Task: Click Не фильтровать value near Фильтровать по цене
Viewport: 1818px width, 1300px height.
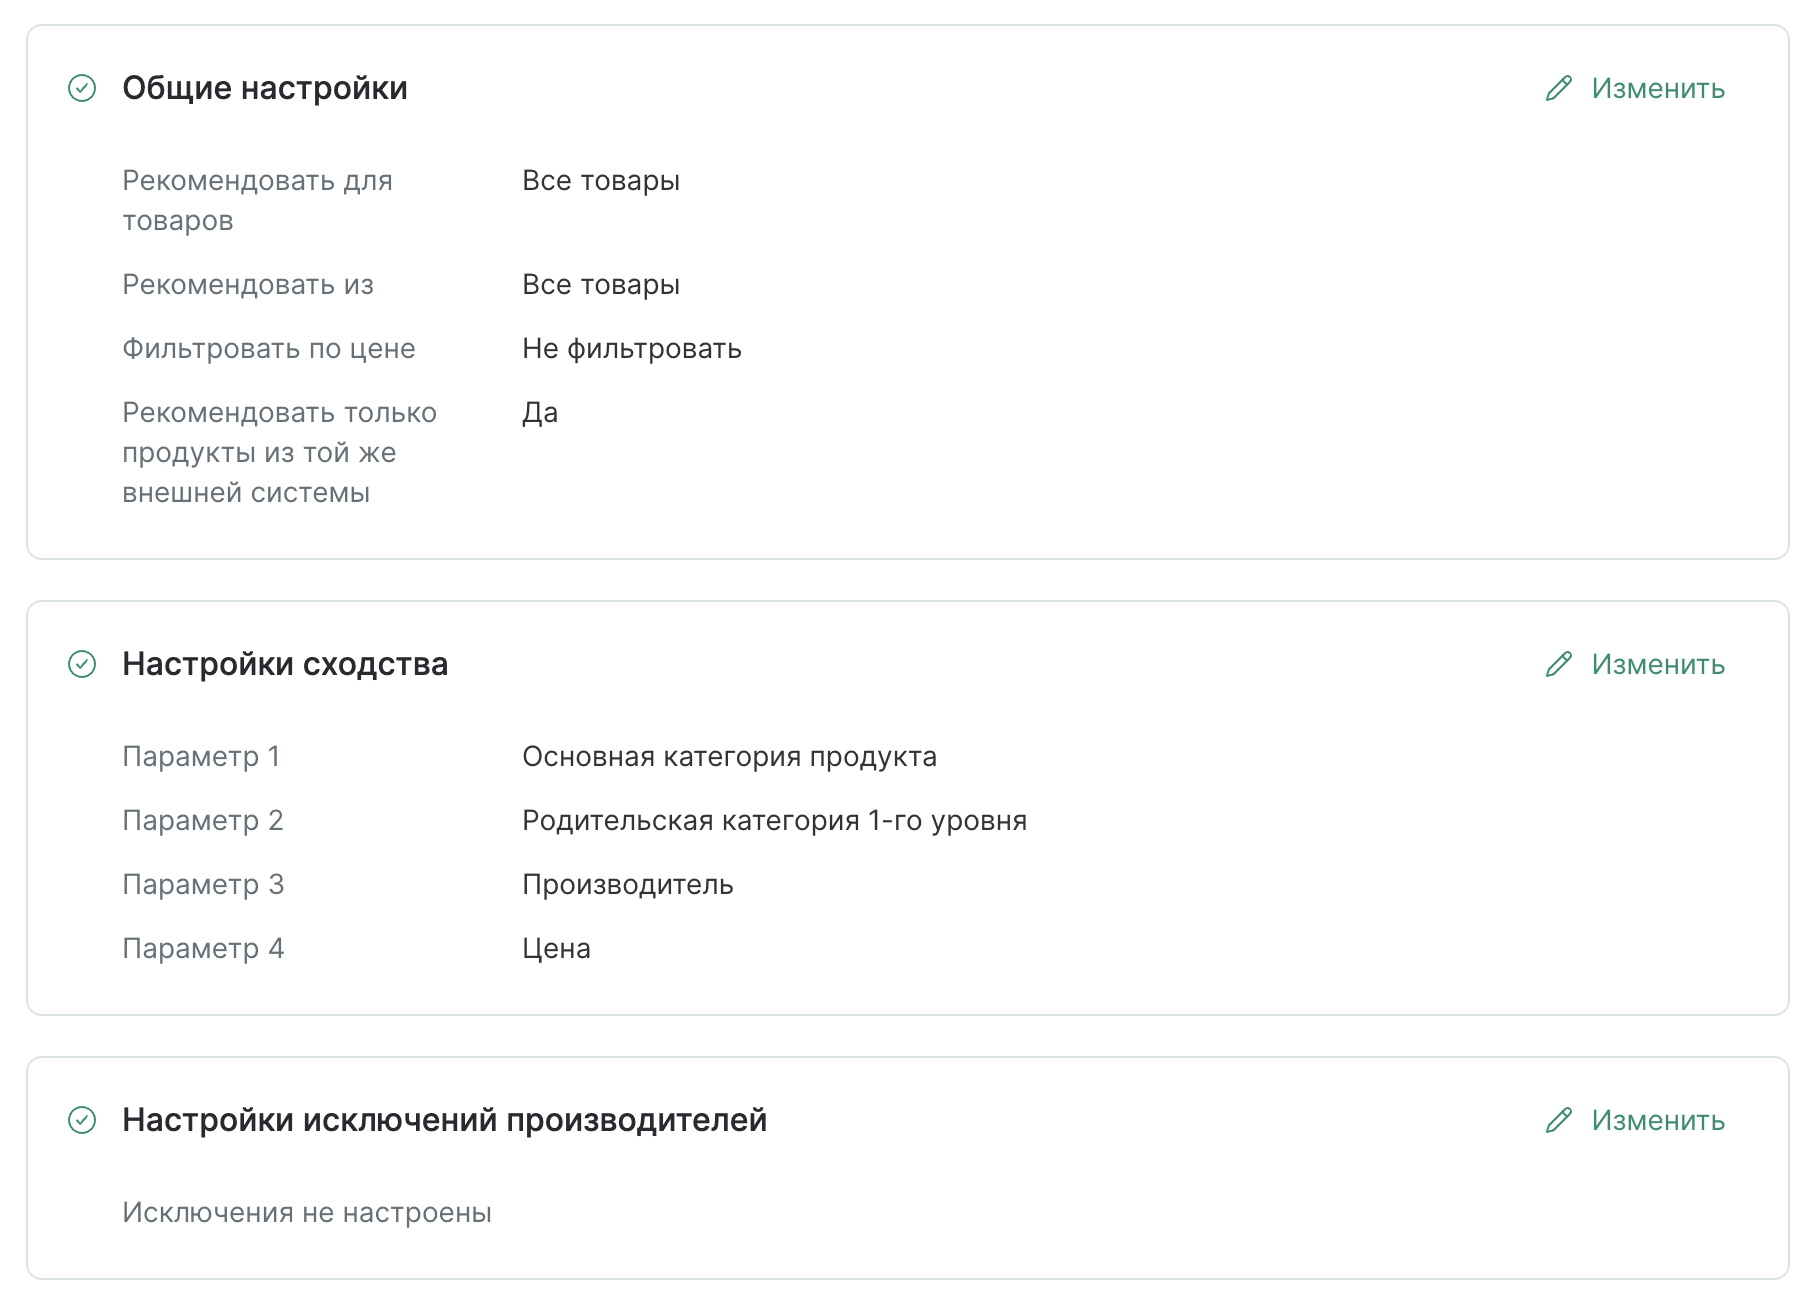Action: click(x=631, y=349)
